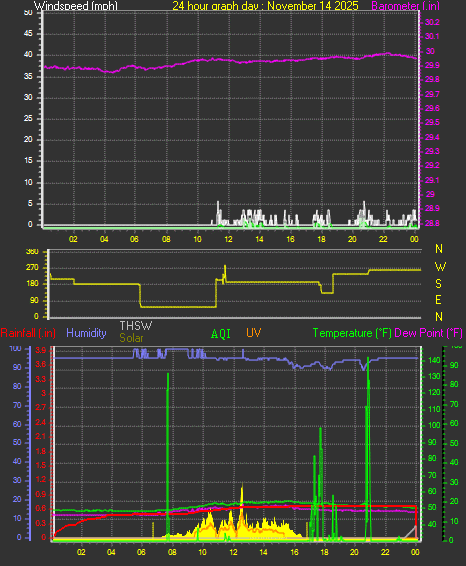Click the 45 mph windspeed axis value
The width and height of the screenshot is (466, 566).
click(x=28, y=34)
